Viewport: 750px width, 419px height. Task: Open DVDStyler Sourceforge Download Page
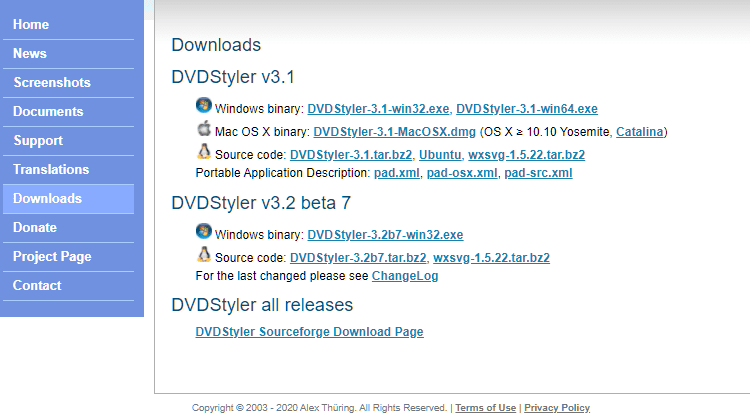point(309,332)
